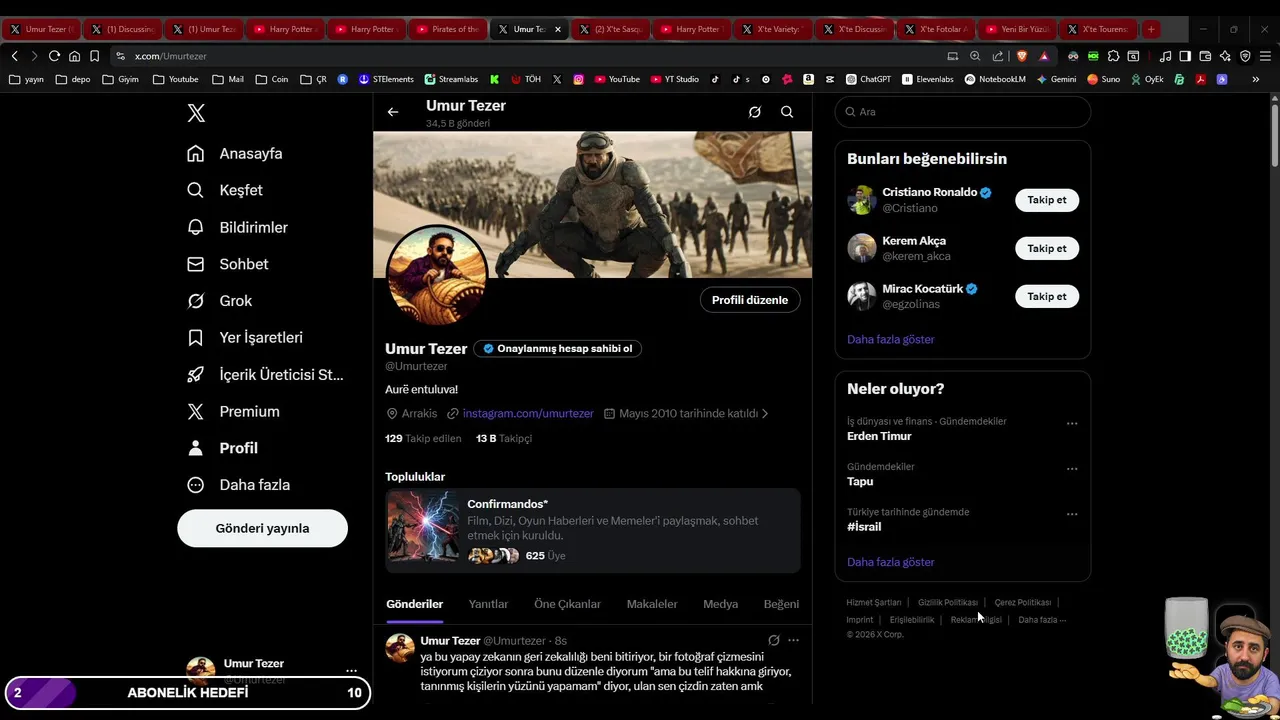Screen dimensions: 1280x720
Task: Click Onaylanmış hesap sahibi ol badge
Action: click(x=558, y=349)
